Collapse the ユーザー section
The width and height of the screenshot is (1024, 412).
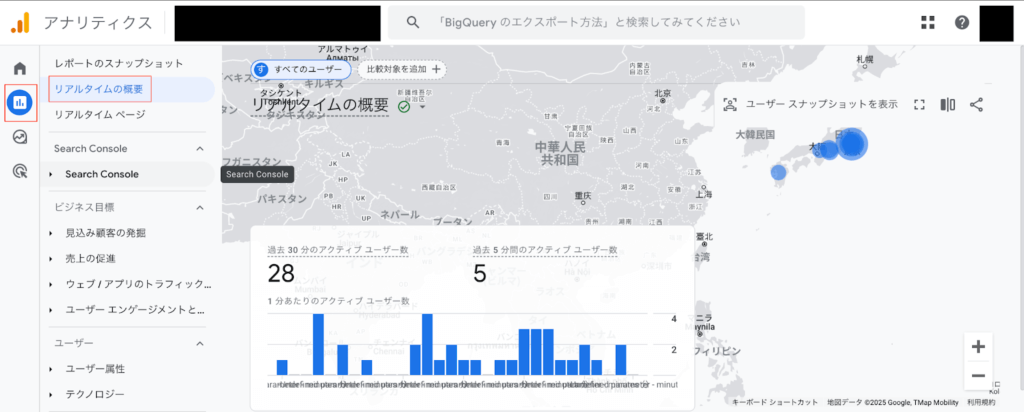(129, 343)
